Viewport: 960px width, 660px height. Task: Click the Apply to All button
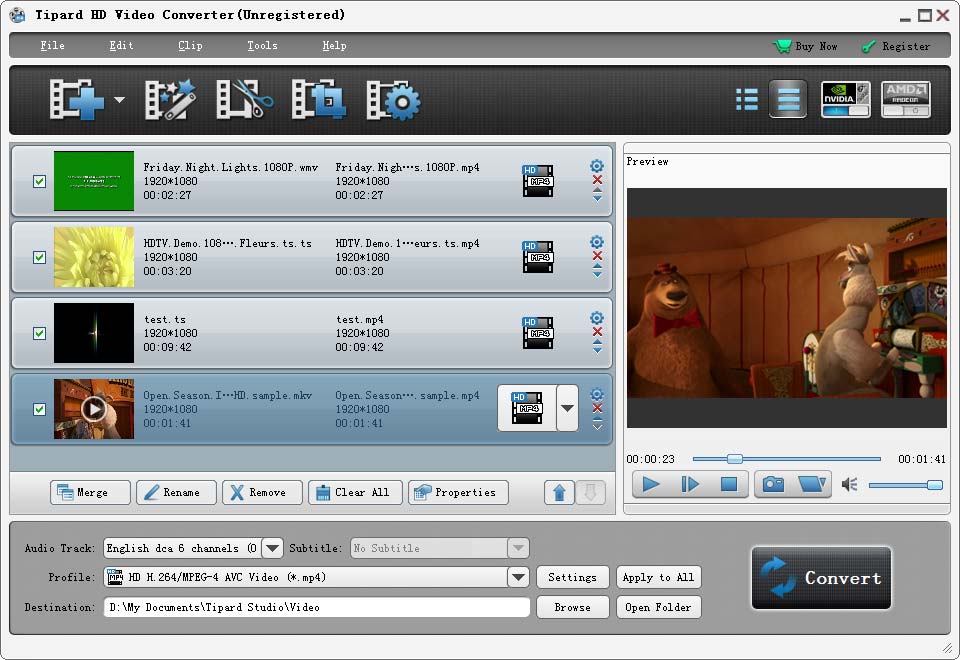point(658,577)
